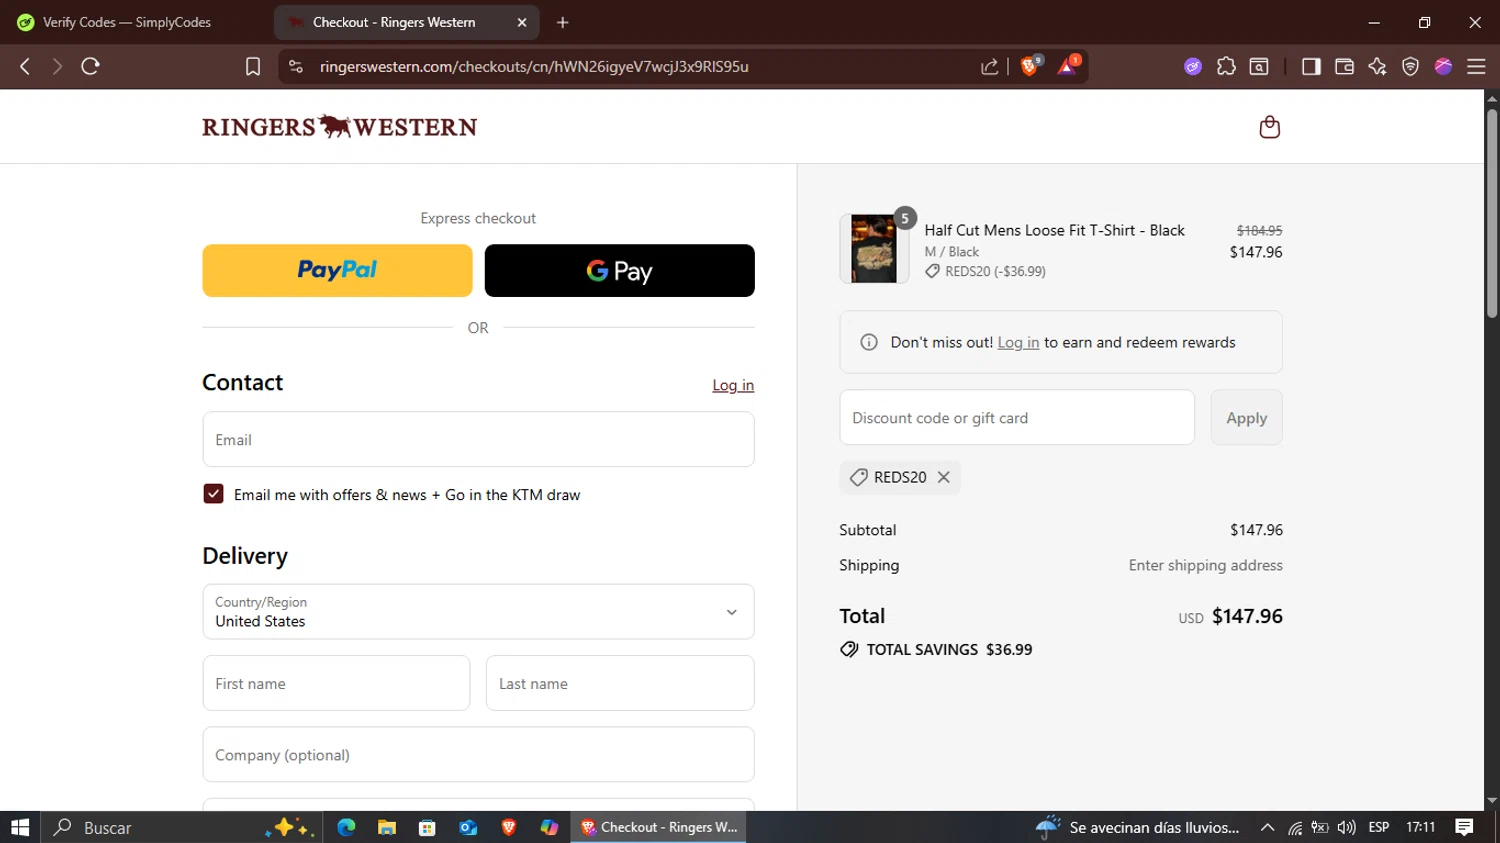Screen dimensions: 1500x843
Task: Bookmark this page icon
Action: click(253, 66)
